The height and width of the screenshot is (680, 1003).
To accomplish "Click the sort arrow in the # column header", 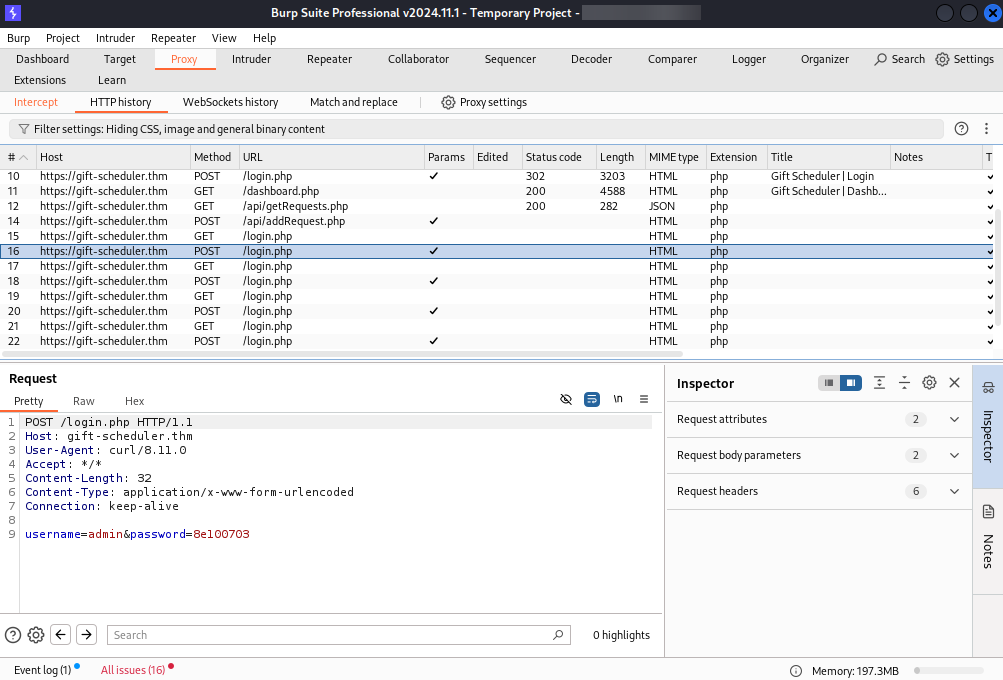I will pyautogui.click(x=24, y=157).
